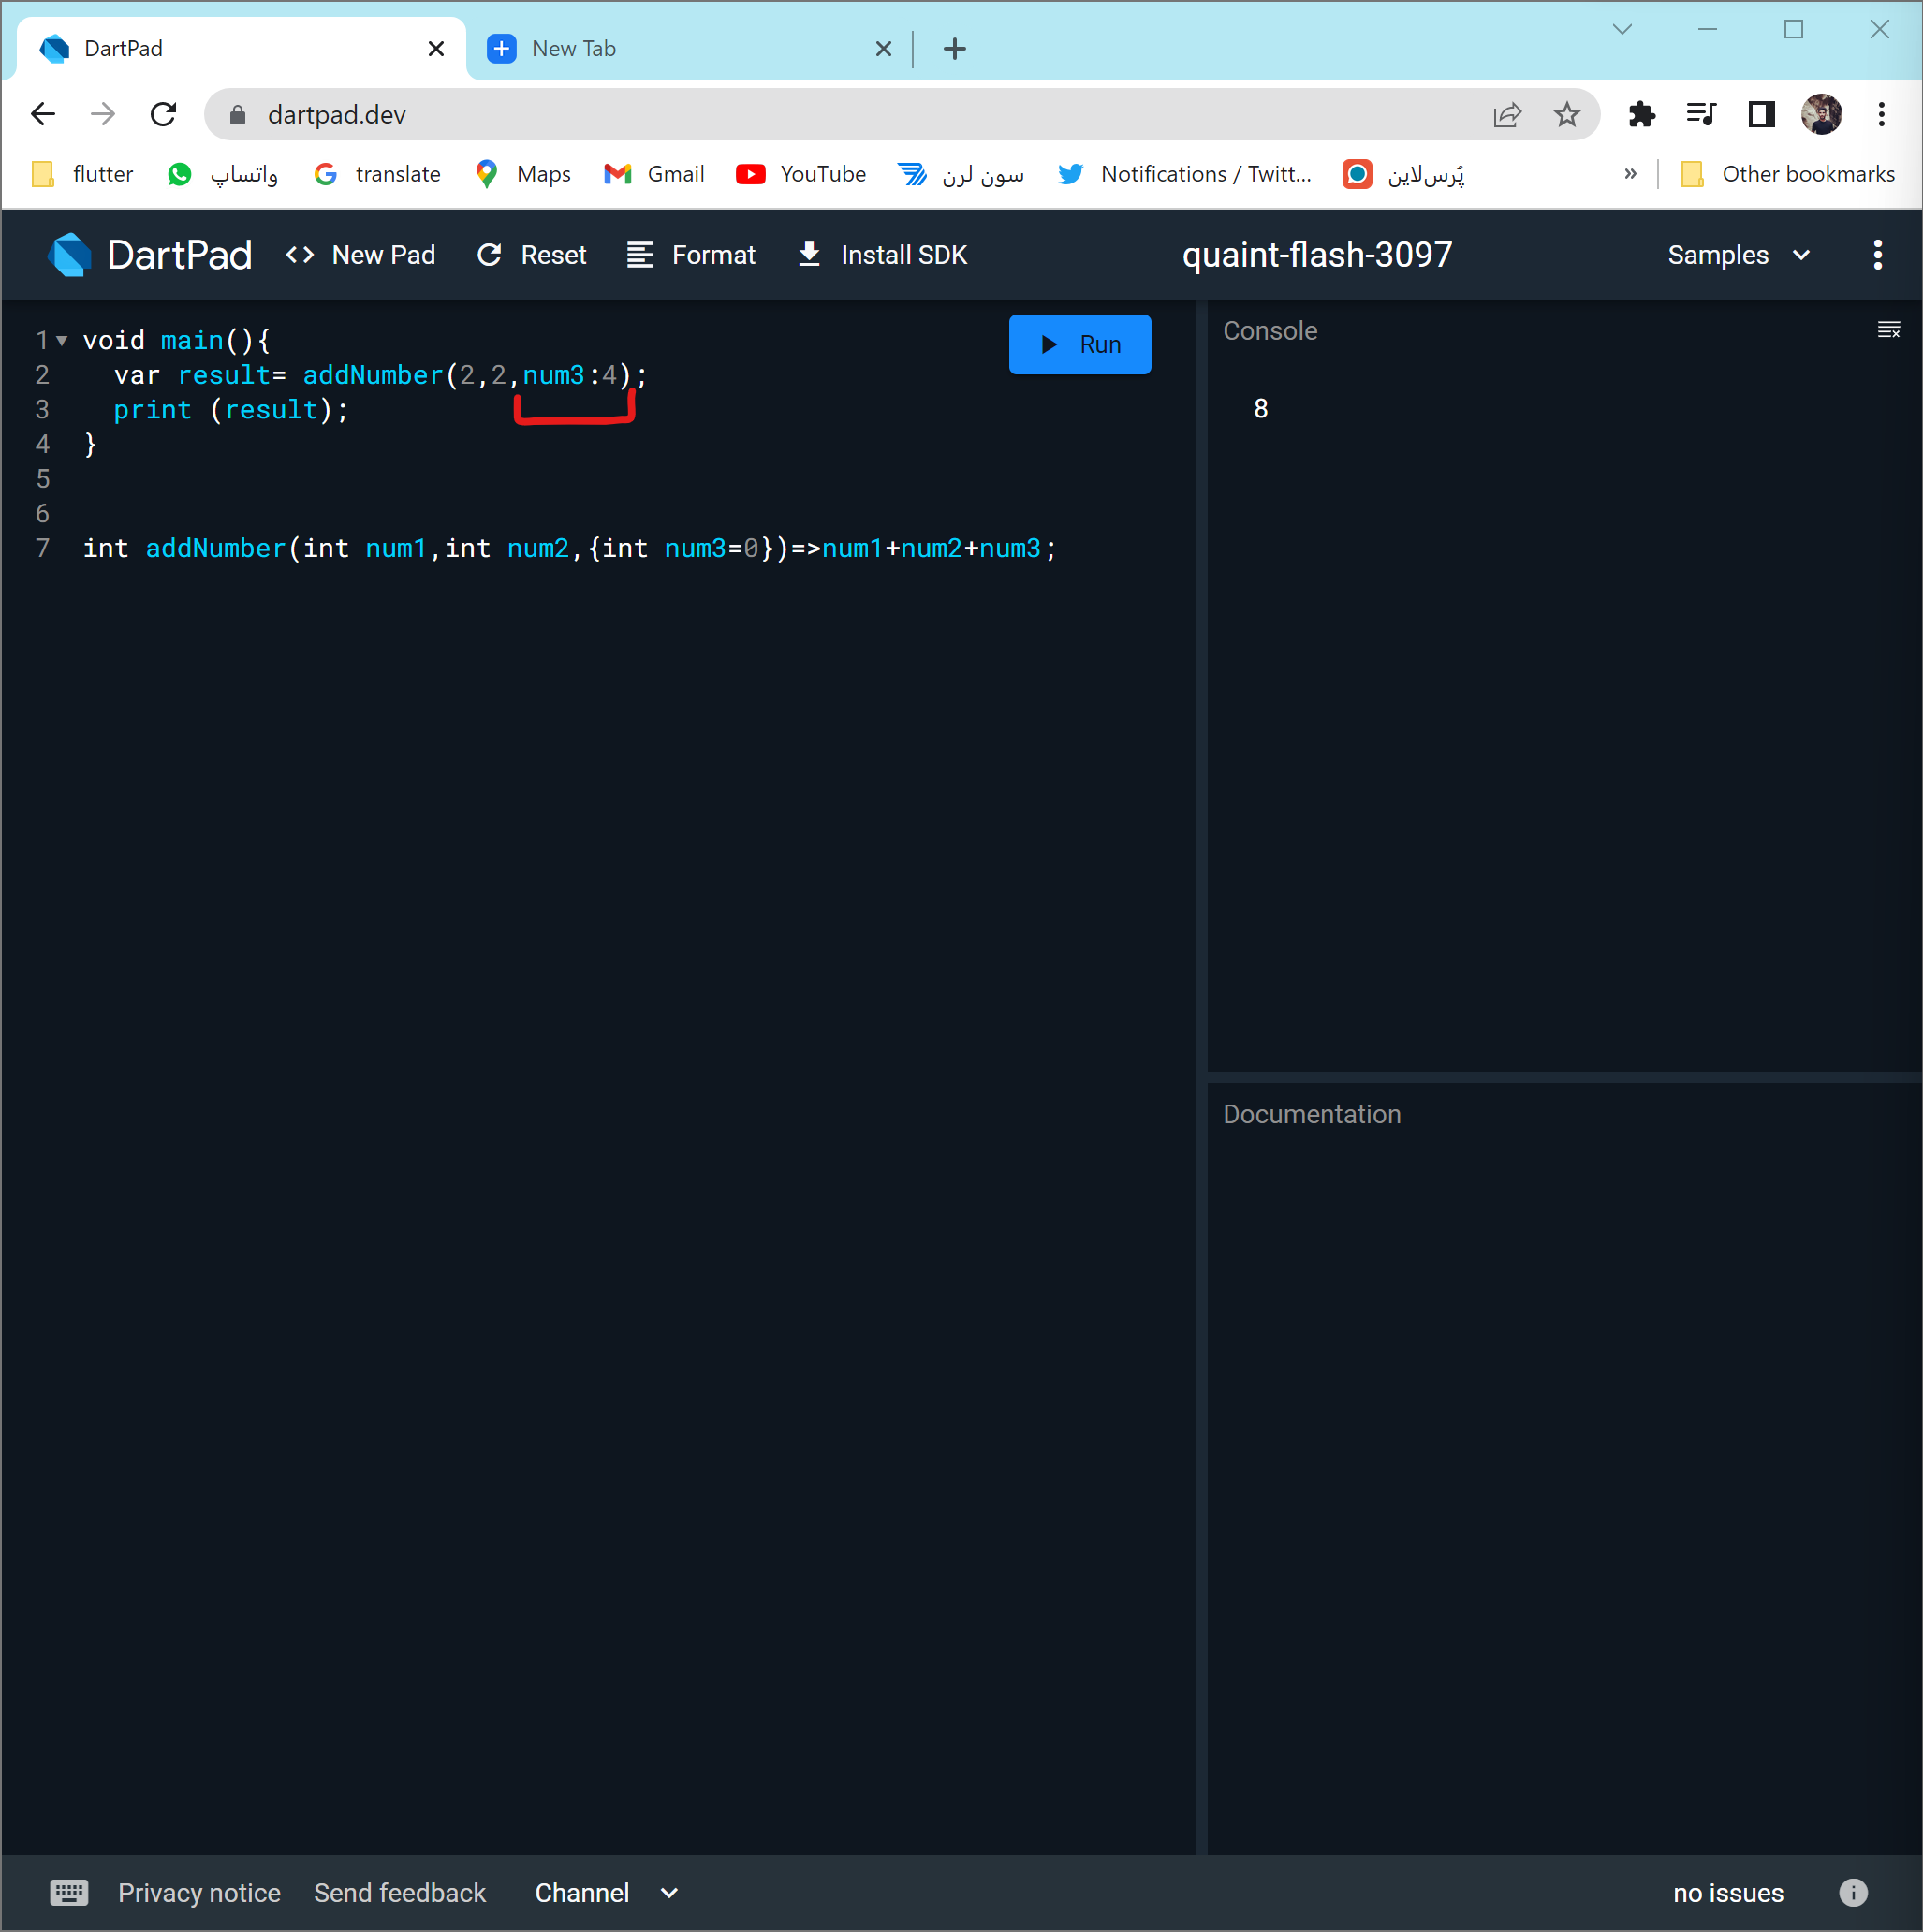Open the Chrome profile avatar
This screenshot has width=1923, height=1932.
[x=1821, y=114]
